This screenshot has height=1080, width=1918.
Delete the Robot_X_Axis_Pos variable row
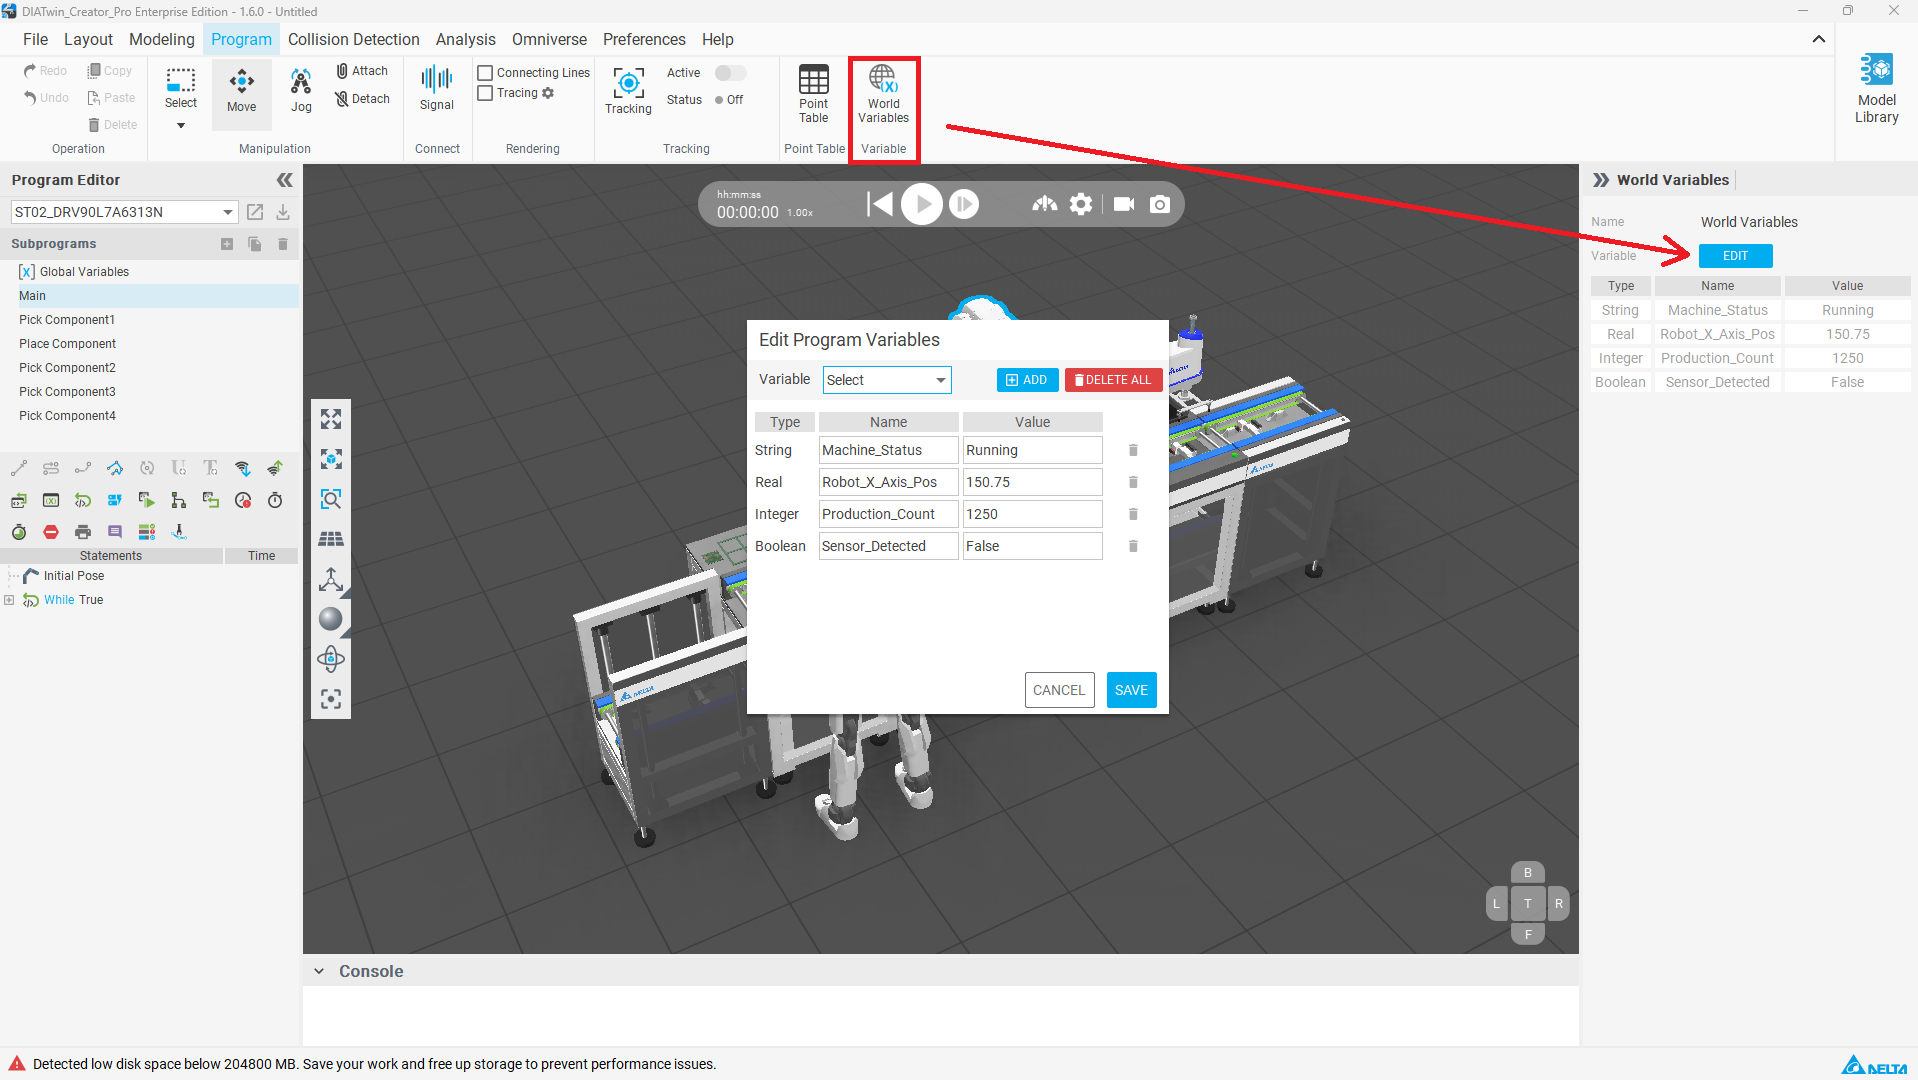(x=1133, y=482)
